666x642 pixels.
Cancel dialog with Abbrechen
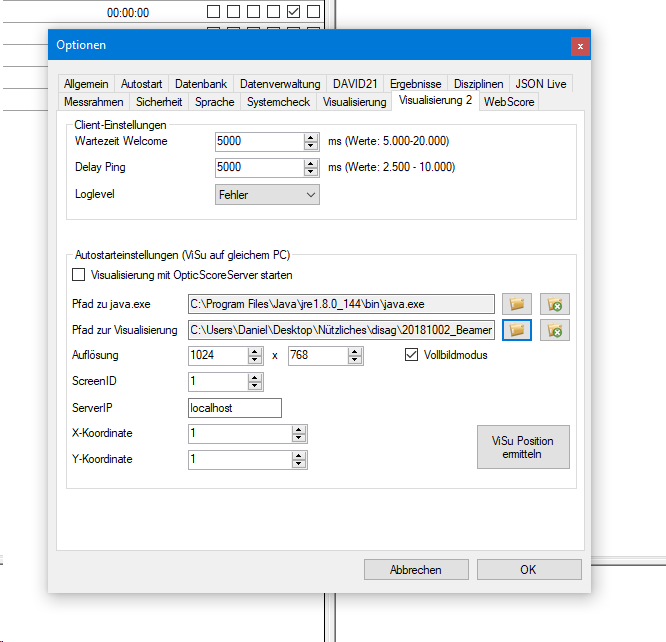[x=416, y=570]
